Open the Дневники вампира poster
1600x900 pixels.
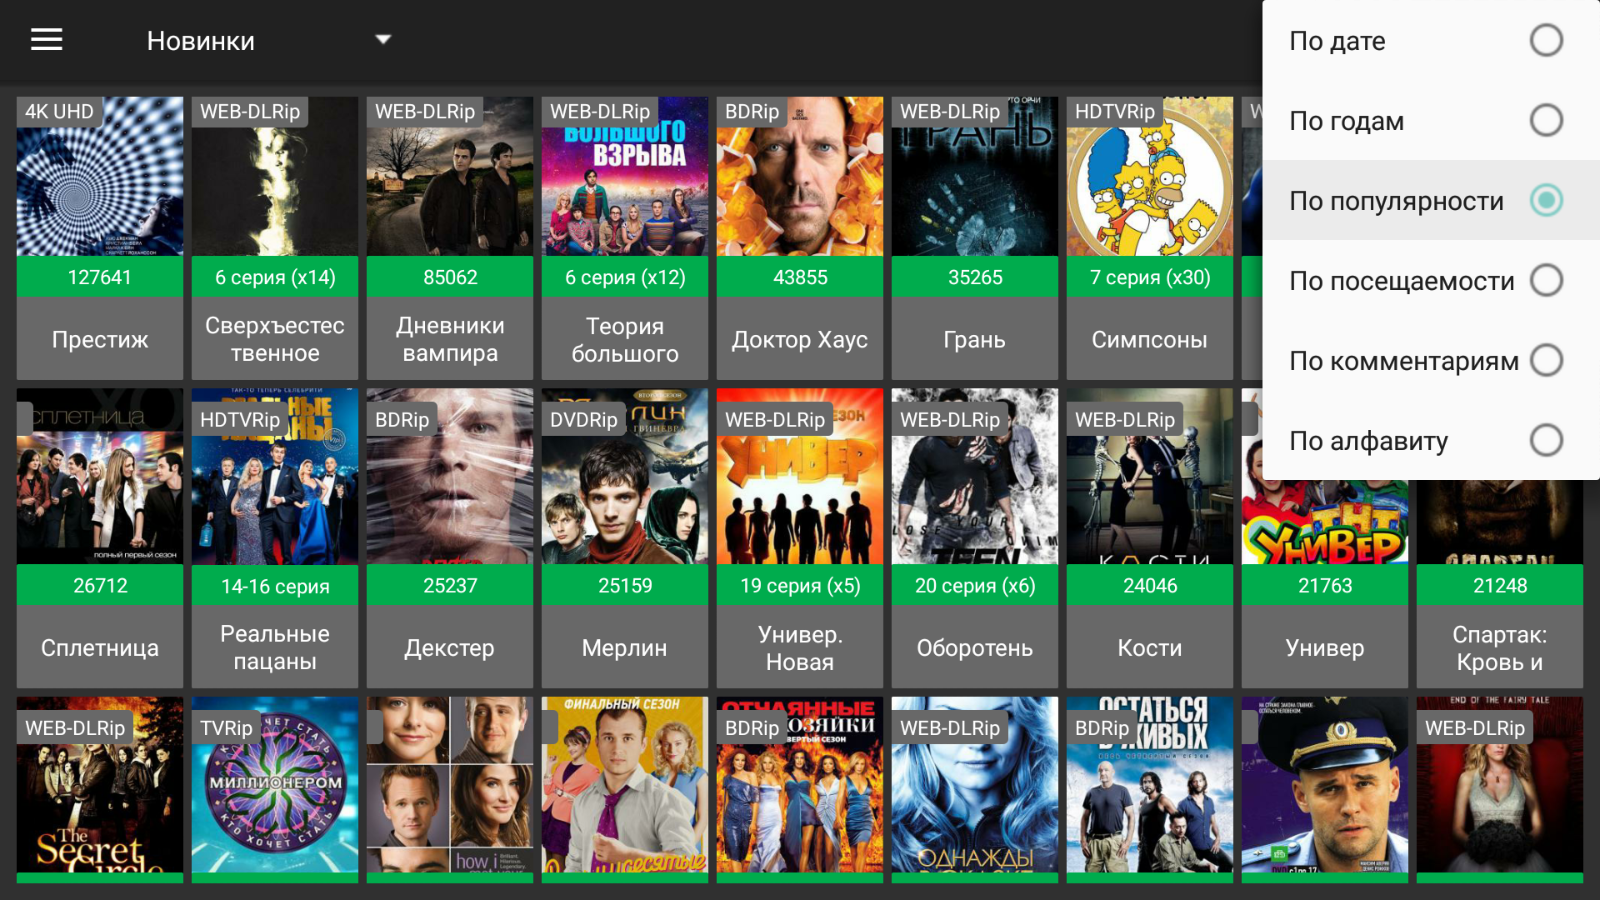(x=450, y=177)
